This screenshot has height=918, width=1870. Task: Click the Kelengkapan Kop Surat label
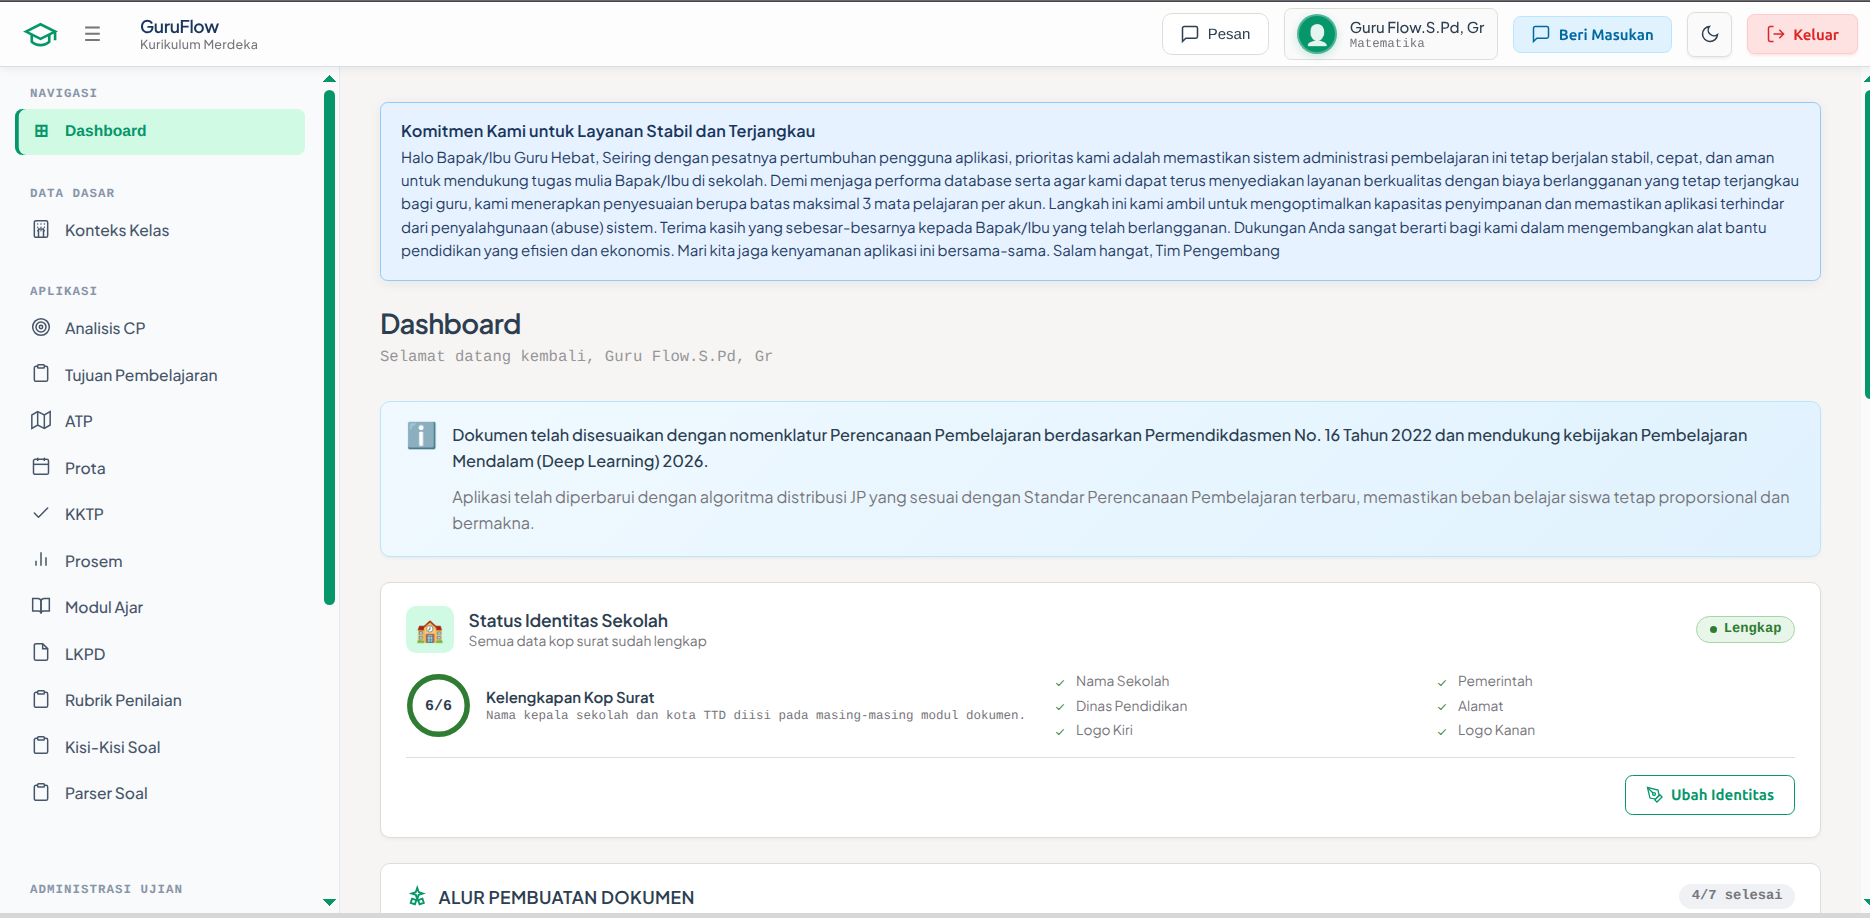click(x=570, y=697)
